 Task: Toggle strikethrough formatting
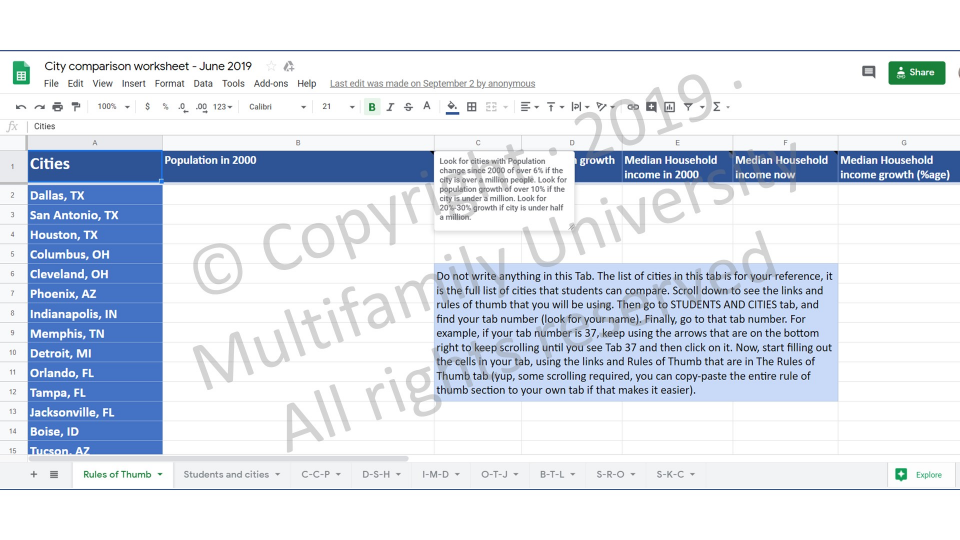(408, 107)
